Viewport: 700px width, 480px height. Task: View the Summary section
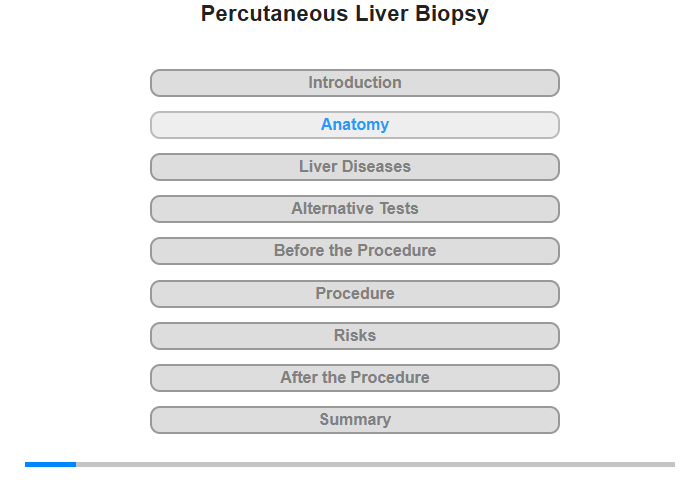pyautogui.click(x=355, y=420)
